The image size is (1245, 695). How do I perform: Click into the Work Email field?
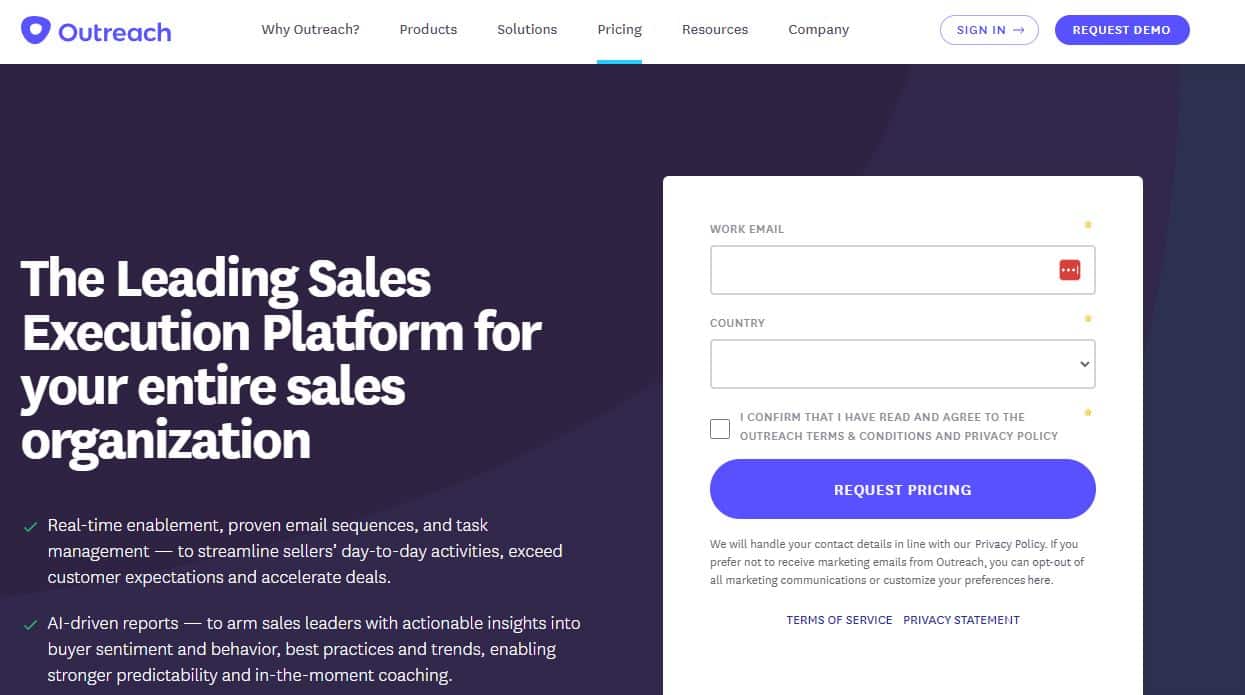(880, 270)
